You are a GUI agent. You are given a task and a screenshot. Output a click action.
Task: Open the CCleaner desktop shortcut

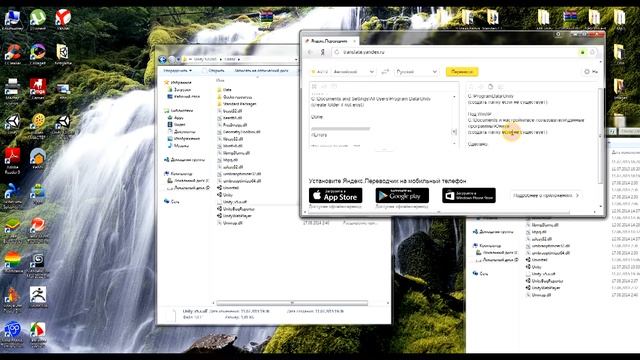pos(12,54)
